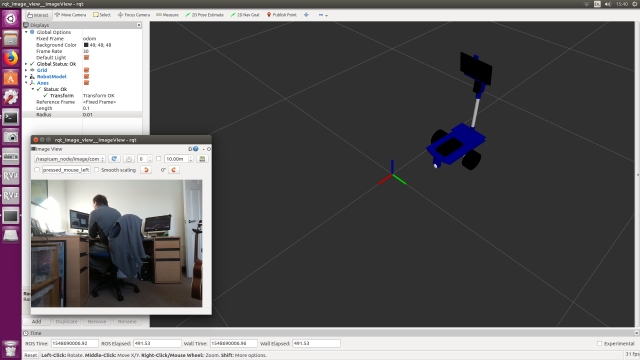Toggle the Grid display checkbox

(x=86, y=70)
